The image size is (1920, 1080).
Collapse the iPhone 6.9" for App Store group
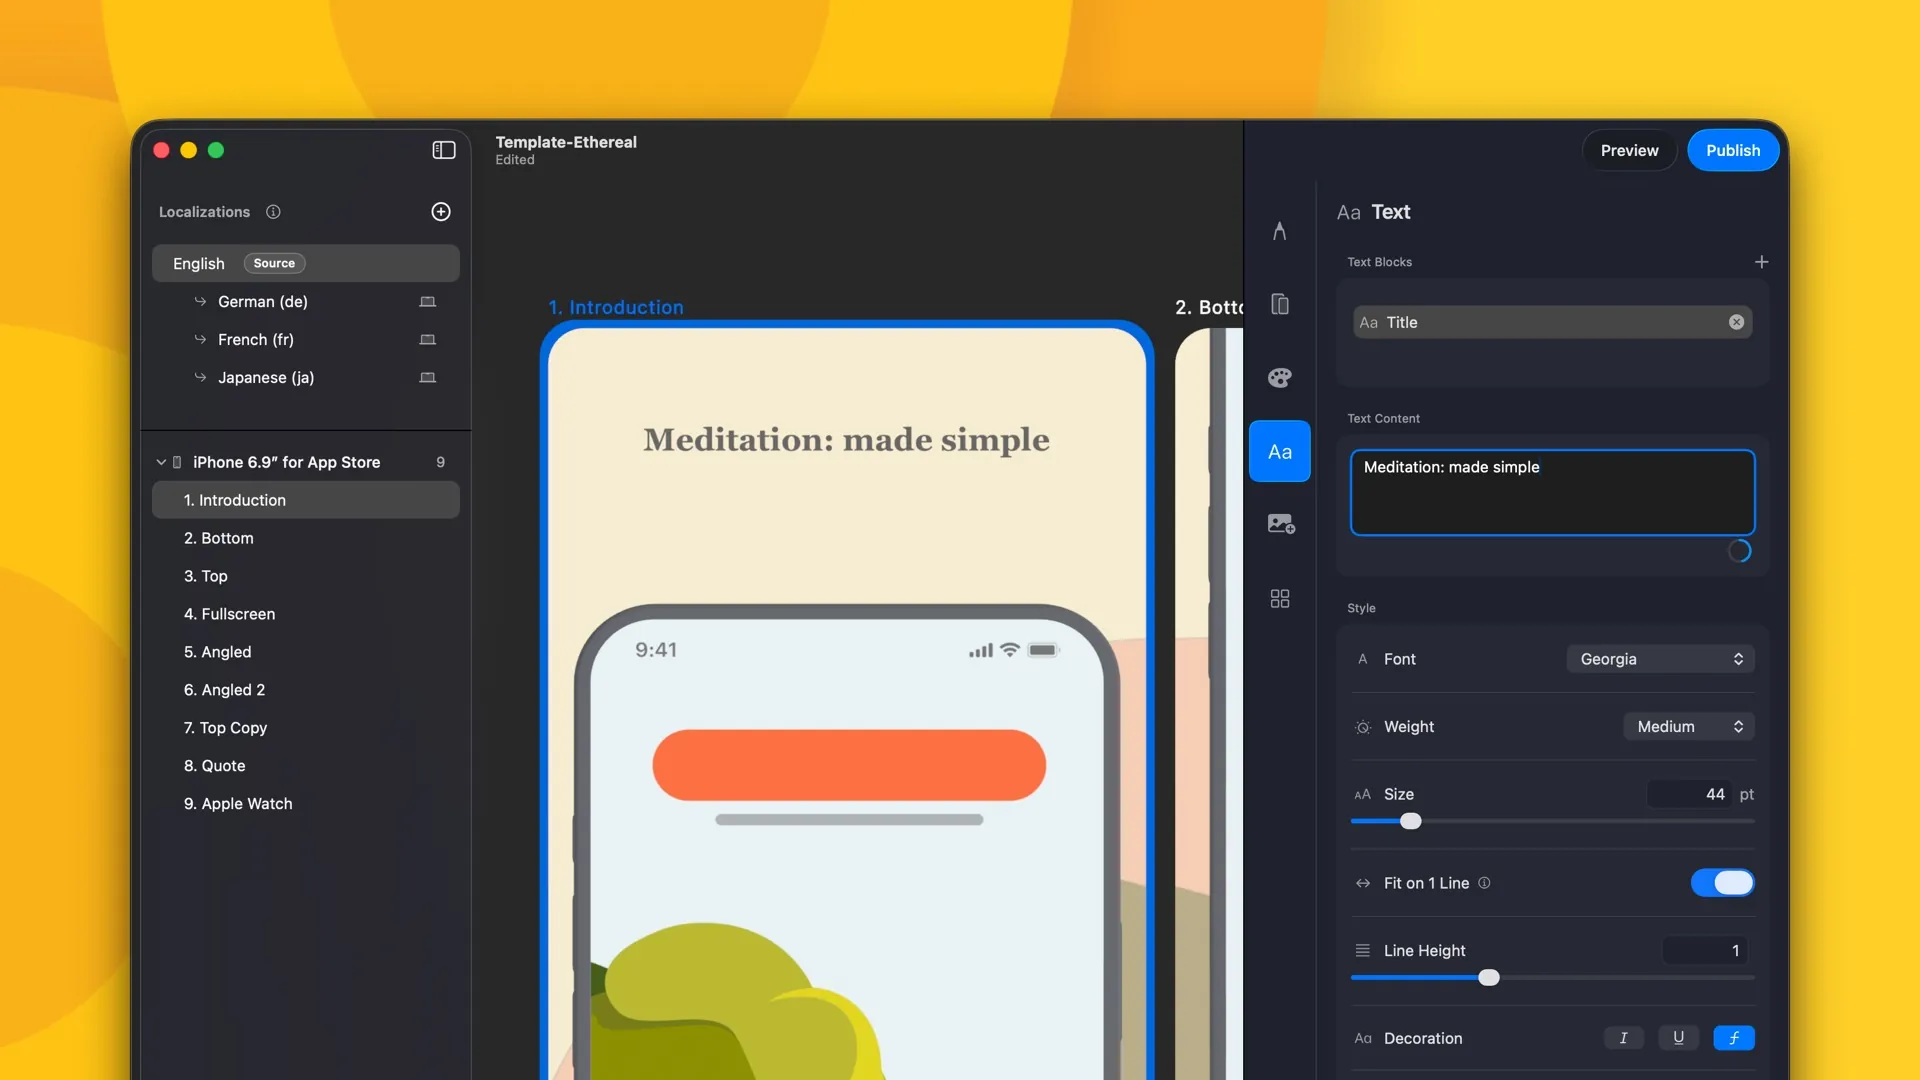click(161, 462)
